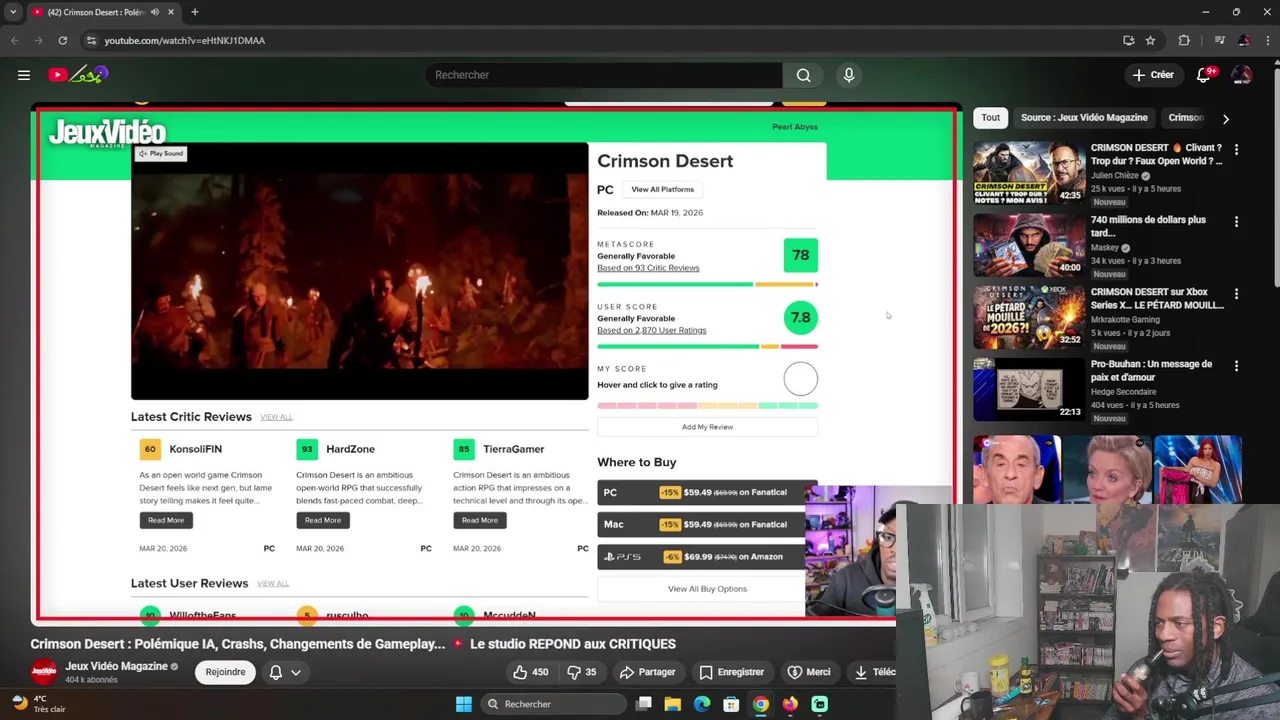
Task: Open Firefox from taskbar
Action: pyautogui.click(x=790, y=704)
